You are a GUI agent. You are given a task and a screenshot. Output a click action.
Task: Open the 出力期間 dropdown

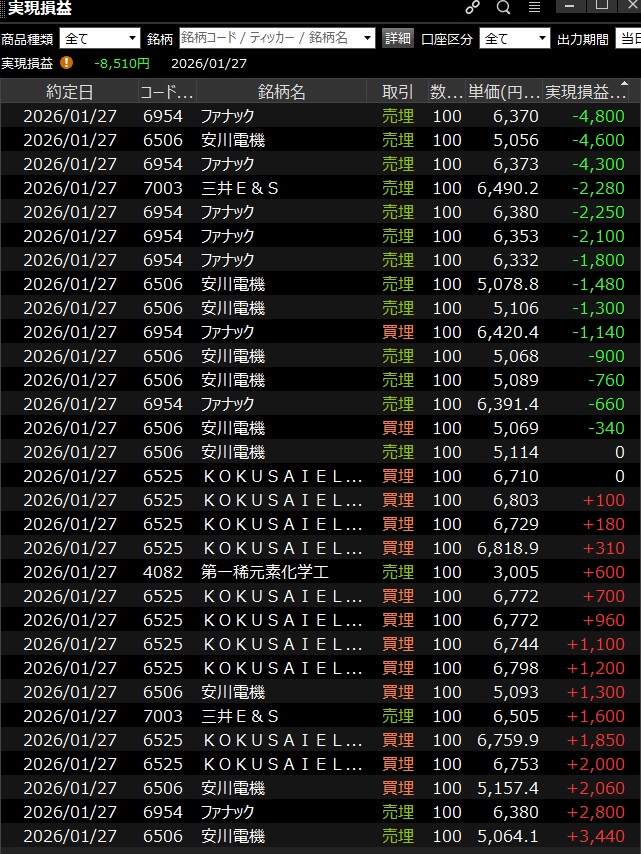click(x=627, y=39)
